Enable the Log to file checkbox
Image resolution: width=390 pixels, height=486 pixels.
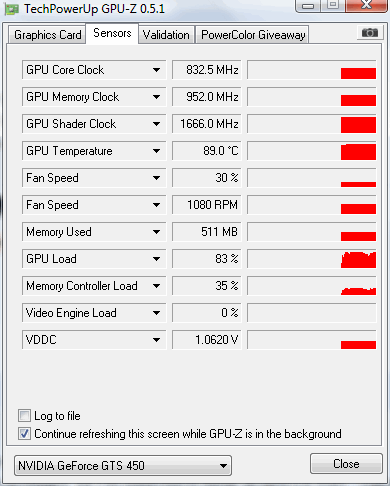(24, 416)
